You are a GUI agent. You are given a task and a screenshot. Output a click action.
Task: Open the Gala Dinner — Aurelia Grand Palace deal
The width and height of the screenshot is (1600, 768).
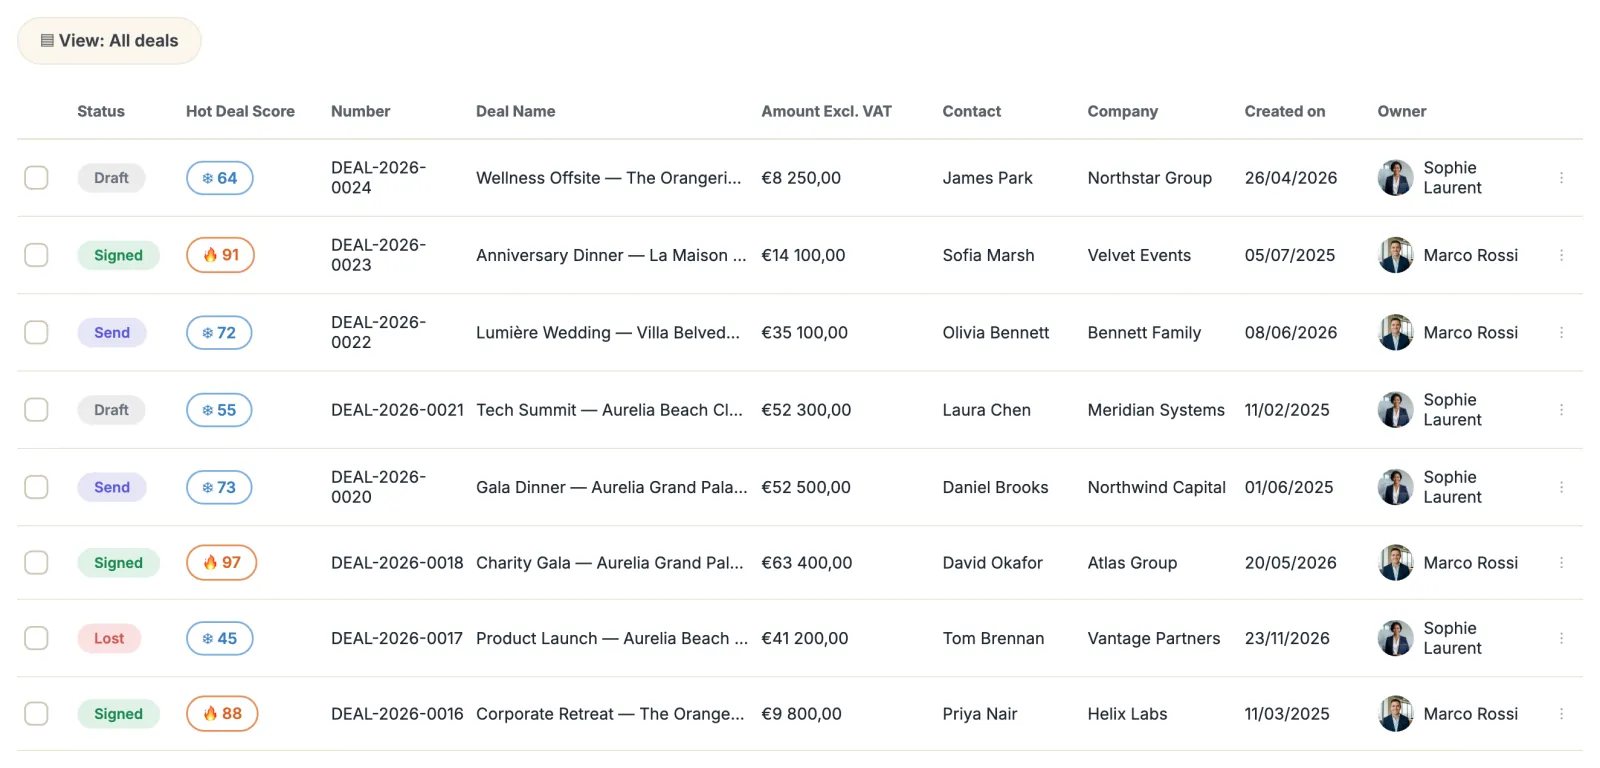point(612,487)
